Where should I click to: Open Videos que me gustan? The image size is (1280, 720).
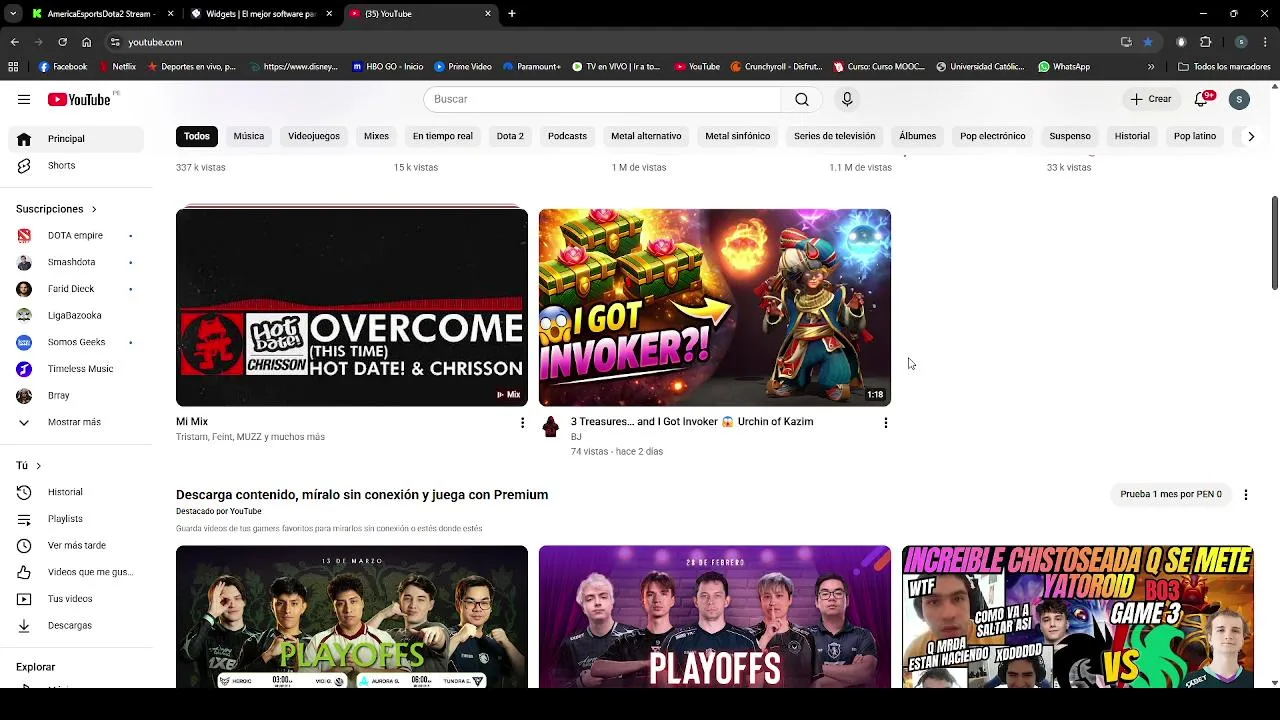coord(76,572)
